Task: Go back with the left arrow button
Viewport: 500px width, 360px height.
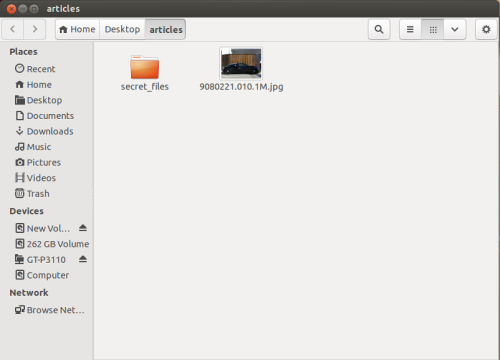Action: point(13,29)
